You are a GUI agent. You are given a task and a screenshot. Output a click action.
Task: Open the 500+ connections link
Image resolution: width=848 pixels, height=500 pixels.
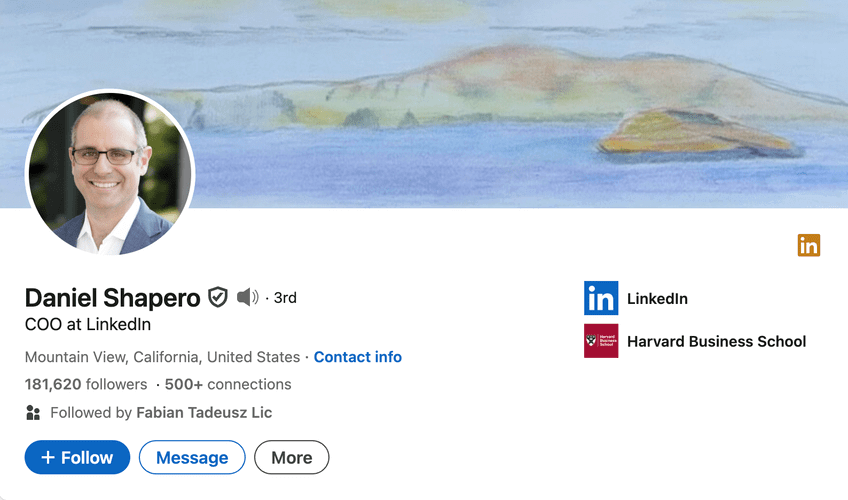228,384
